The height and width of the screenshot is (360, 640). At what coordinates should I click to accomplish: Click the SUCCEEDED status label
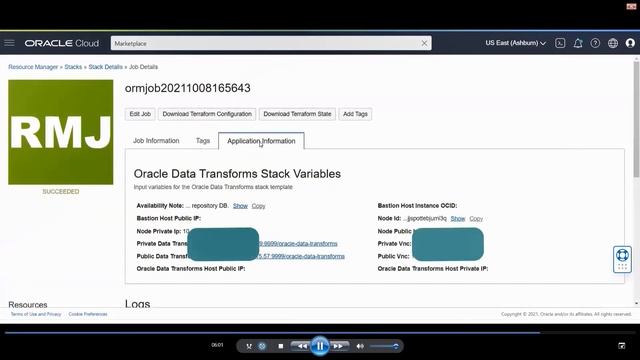pyautogui.click(x=61, y=191)
